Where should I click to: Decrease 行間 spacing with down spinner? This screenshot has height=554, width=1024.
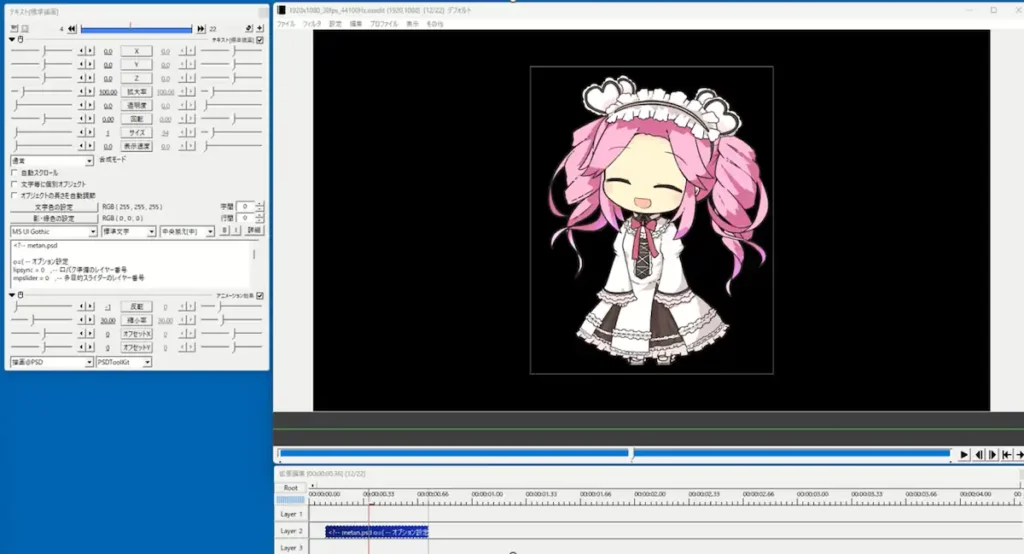click(x=260, y=221)
